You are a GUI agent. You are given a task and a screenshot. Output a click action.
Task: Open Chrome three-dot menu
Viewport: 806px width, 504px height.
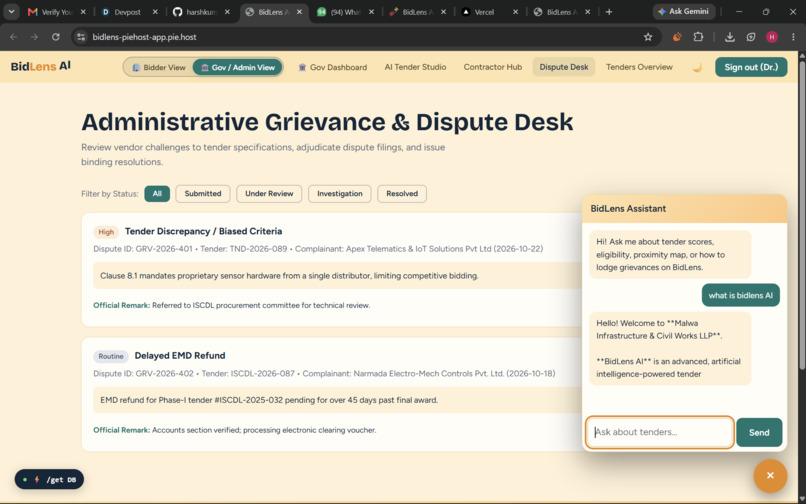(x=793, y=37)
